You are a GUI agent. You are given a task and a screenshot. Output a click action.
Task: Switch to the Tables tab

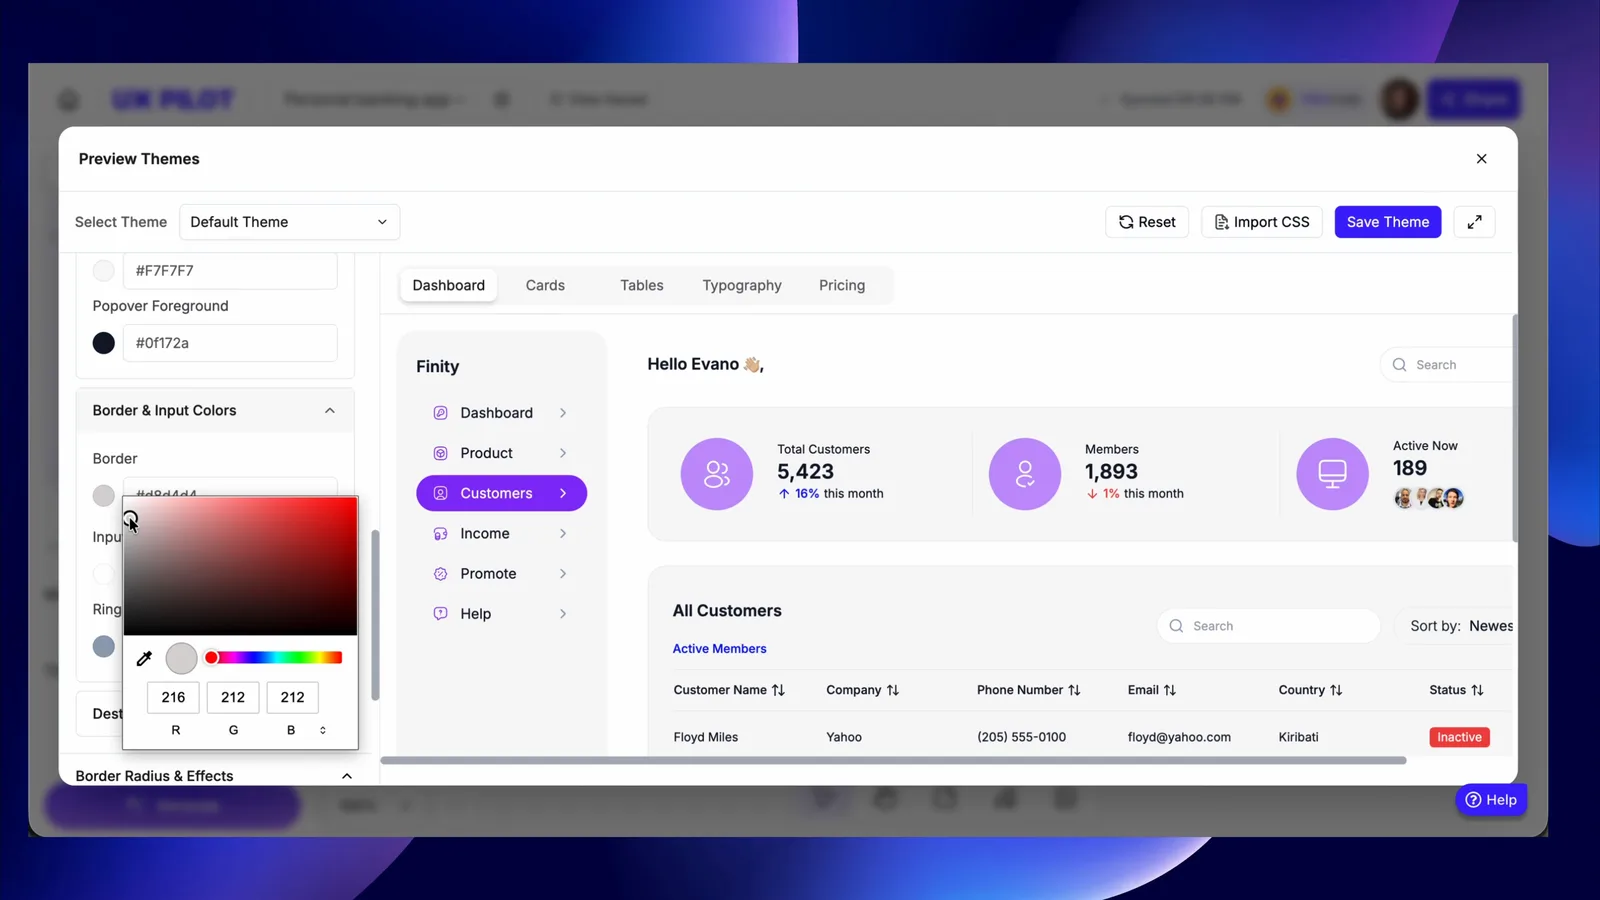coord(642,285)
